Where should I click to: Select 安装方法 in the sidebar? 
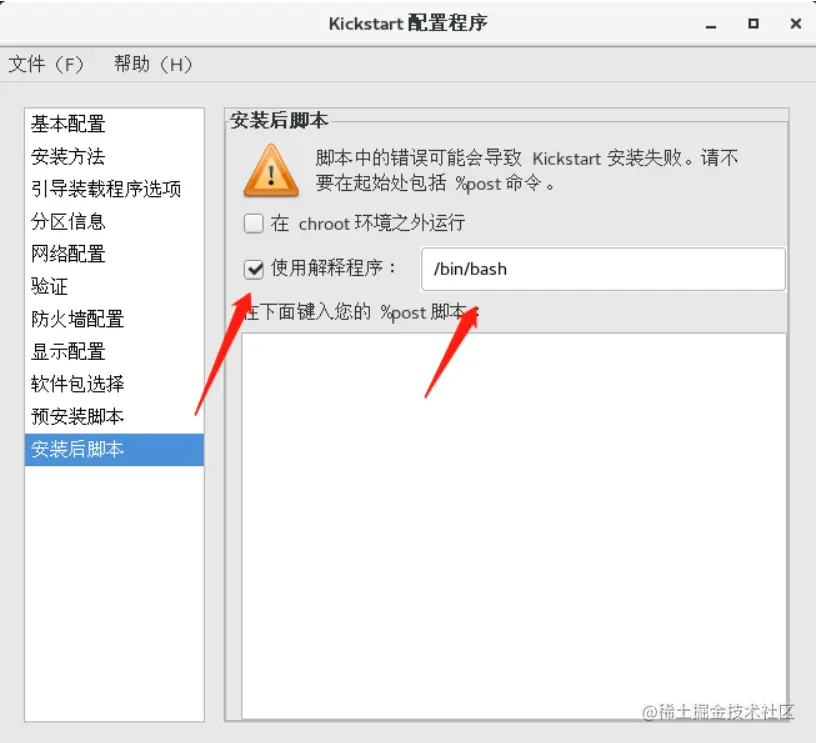[x=114, y=156]
